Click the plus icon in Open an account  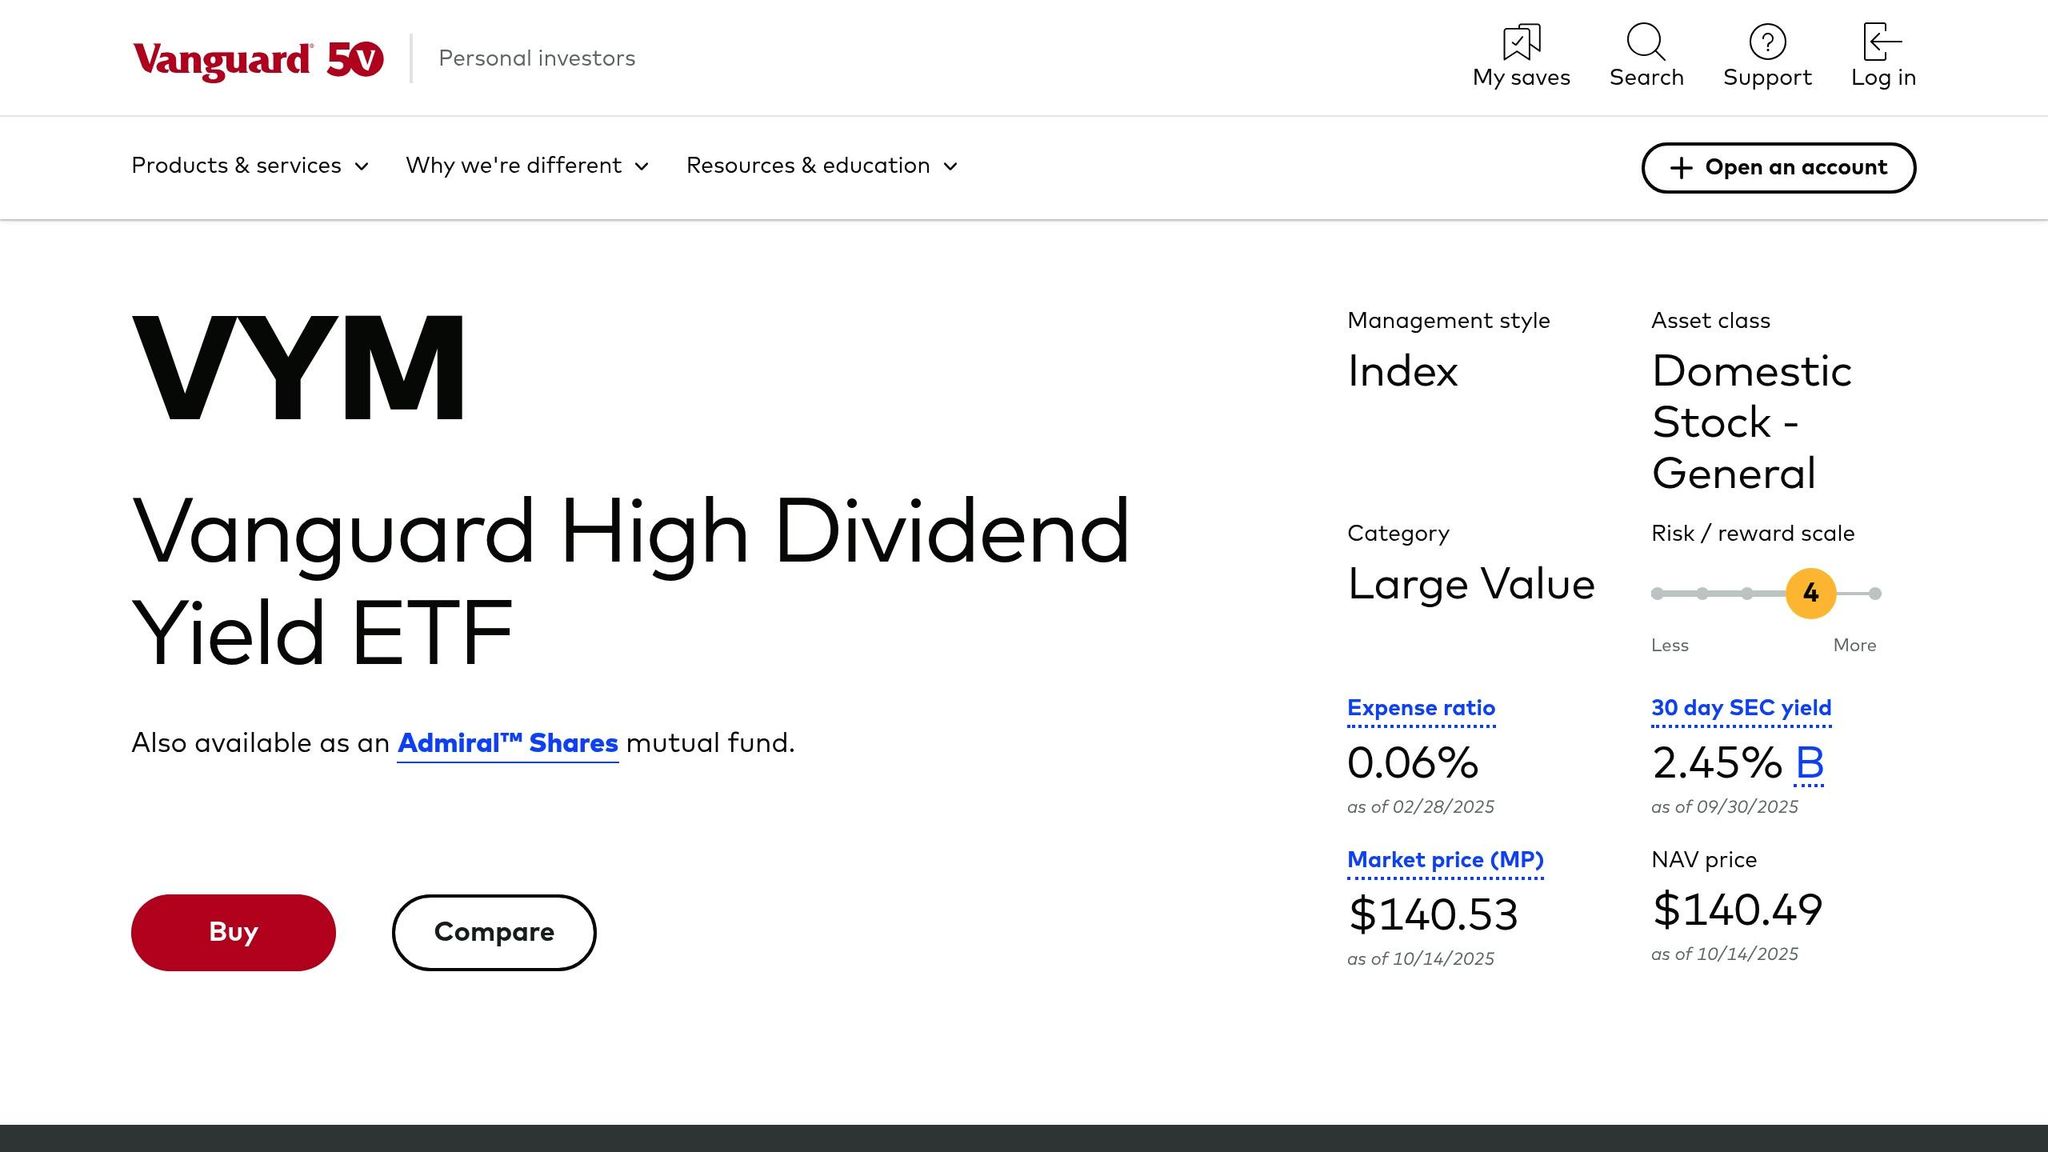point(1681,168)
